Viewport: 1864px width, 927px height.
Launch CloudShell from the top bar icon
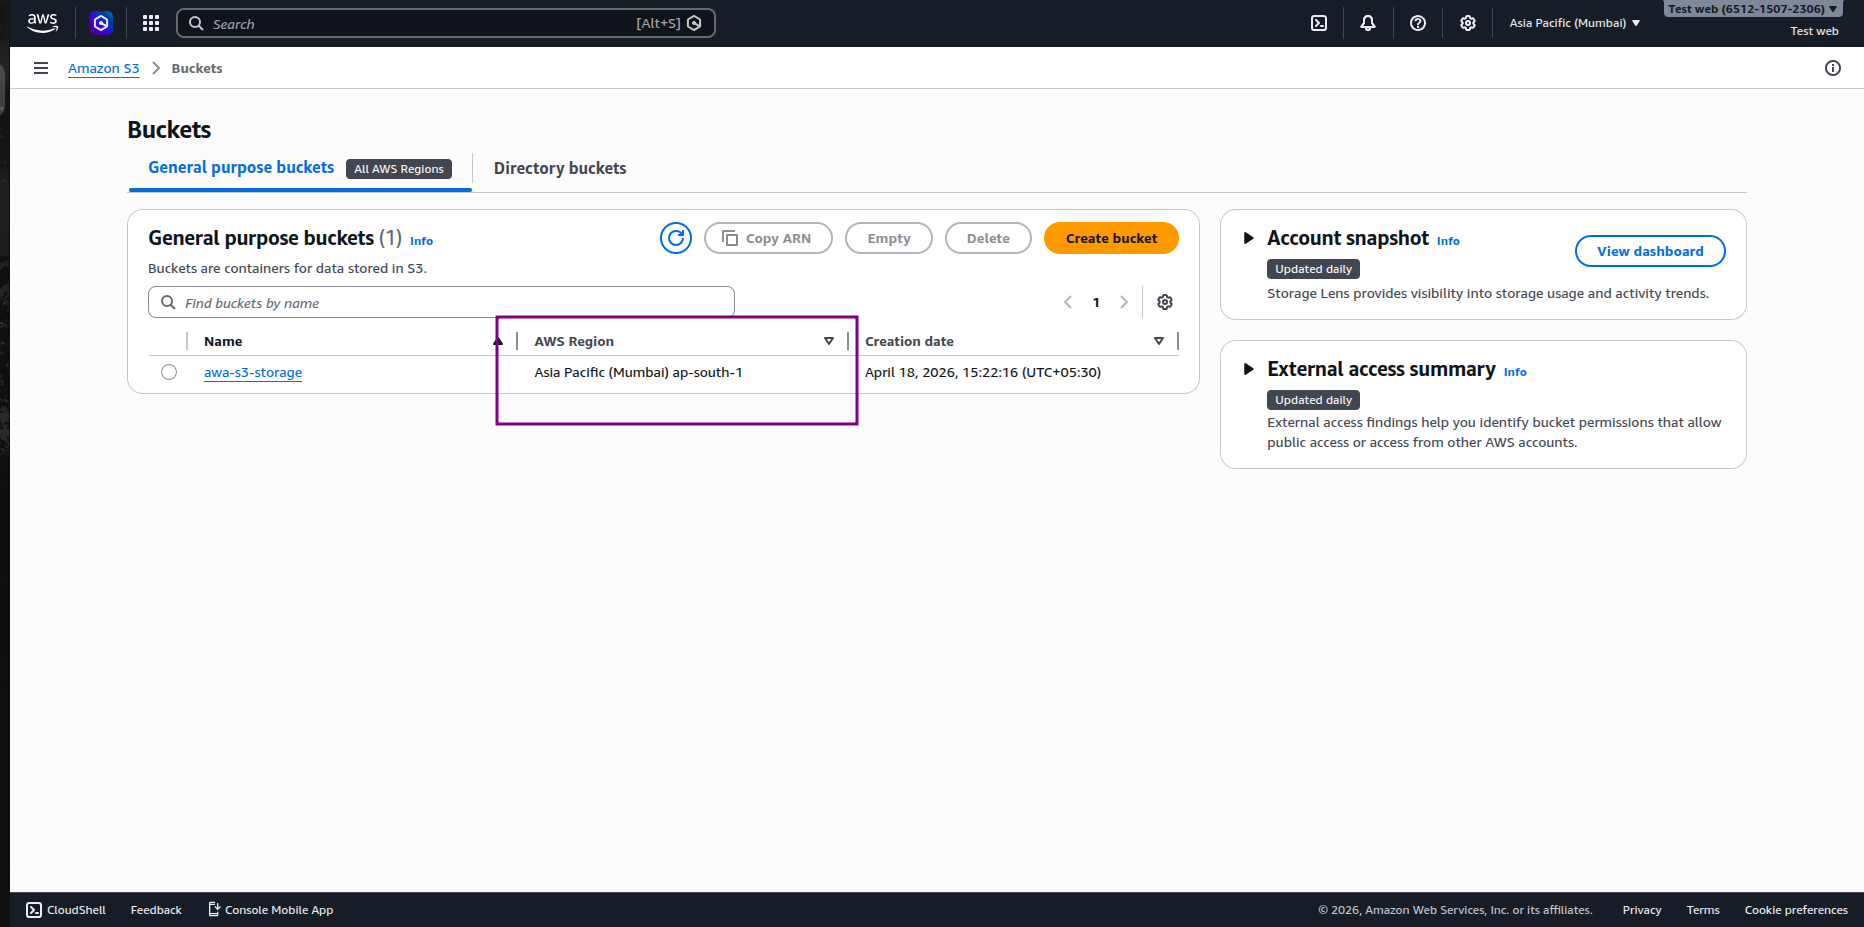click(x=1319, y=23)
